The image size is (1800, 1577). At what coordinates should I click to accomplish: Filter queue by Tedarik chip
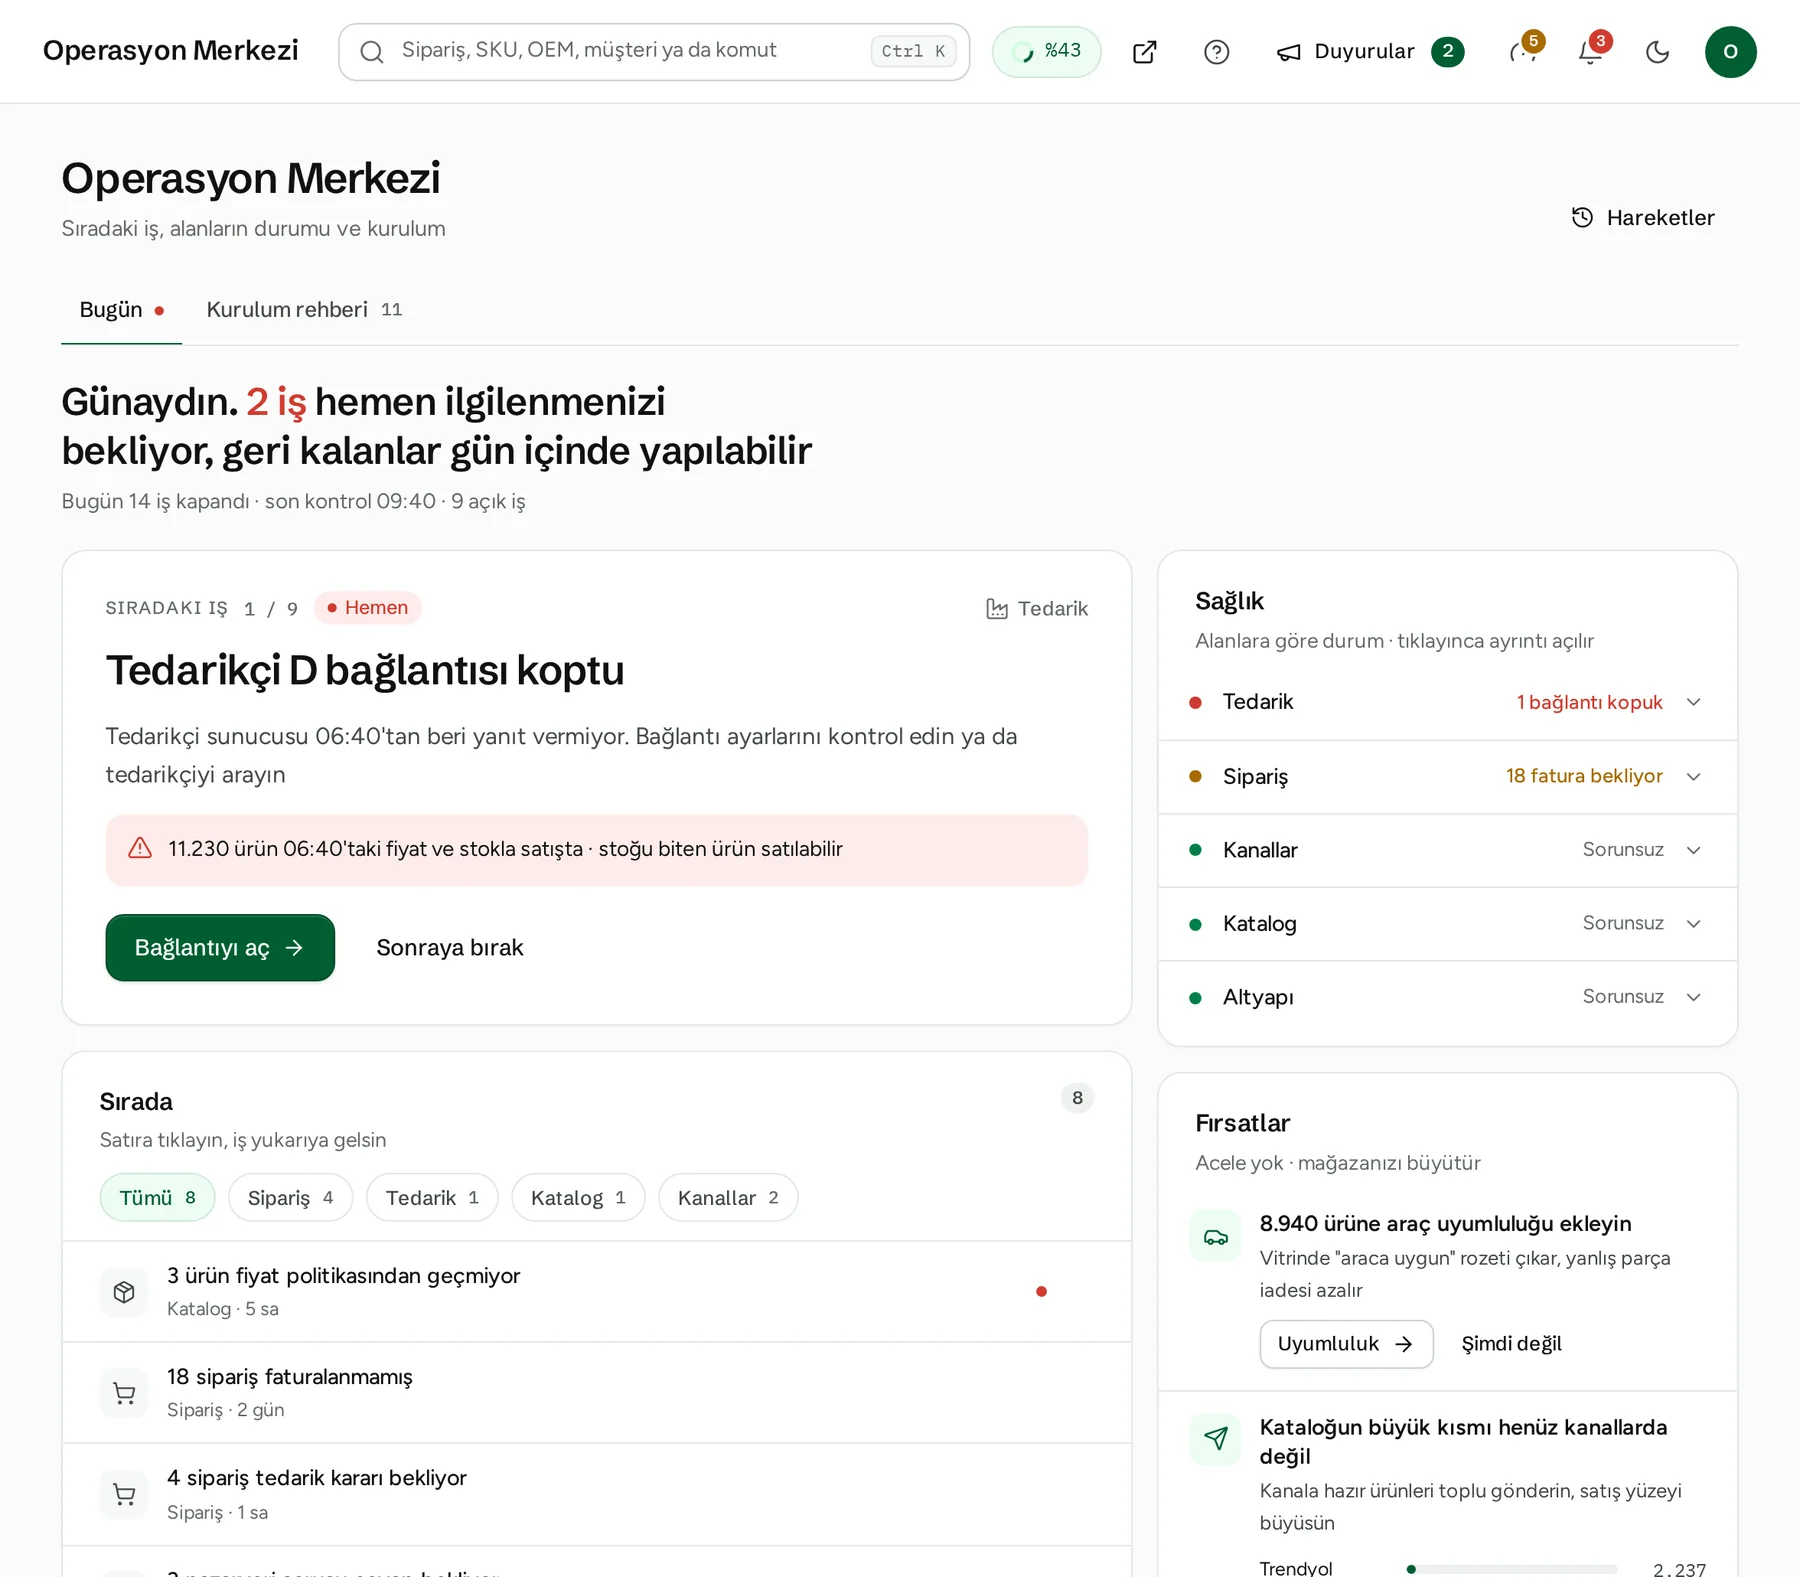[x=432, y=1198]
